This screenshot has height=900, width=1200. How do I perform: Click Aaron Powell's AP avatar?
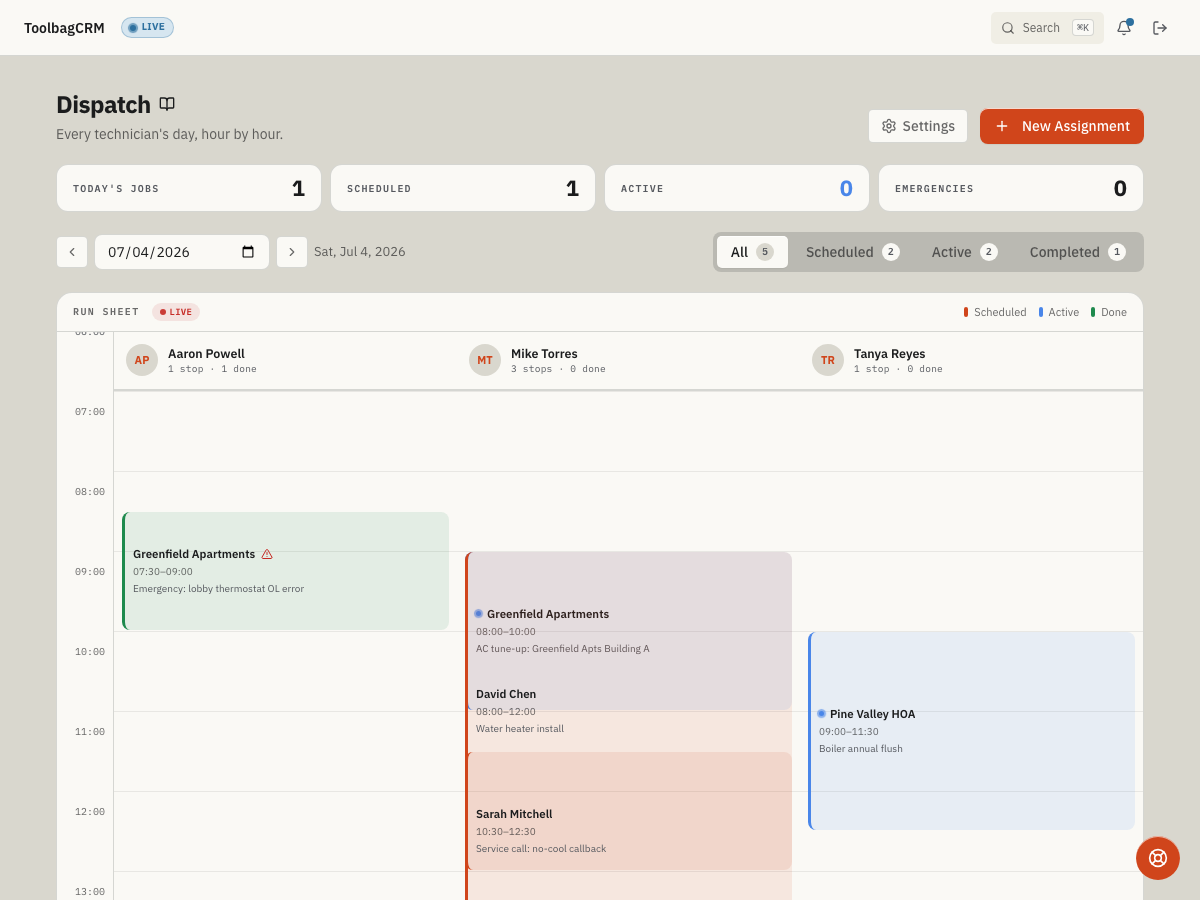coord(142,360)
